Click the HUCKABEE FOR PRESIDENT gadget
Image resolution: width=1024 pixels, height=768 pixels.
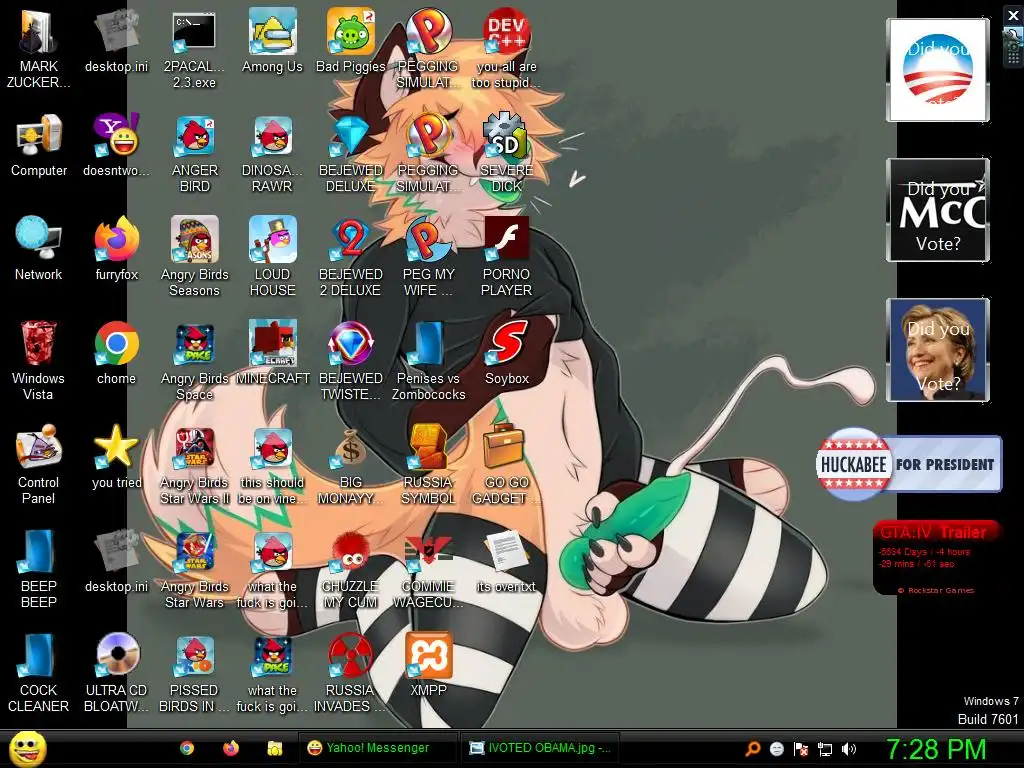click(908, 464)
